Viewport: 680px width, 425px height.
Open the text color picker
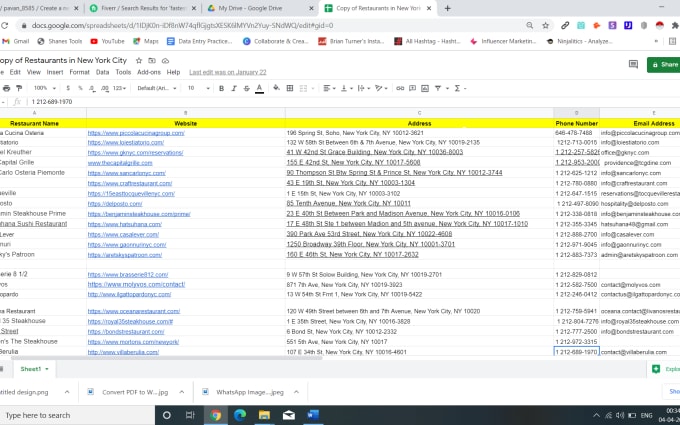pyautogui.click(x=259, y=88)
